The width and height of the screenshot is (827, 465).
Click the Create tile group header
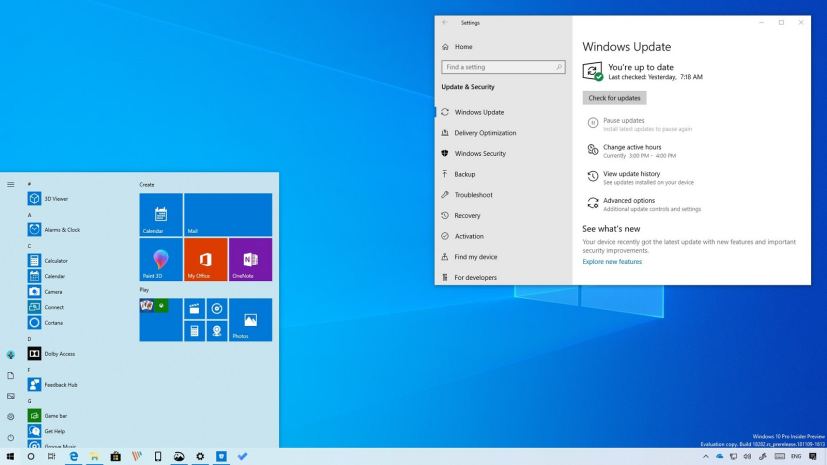[x=147, y=185]
